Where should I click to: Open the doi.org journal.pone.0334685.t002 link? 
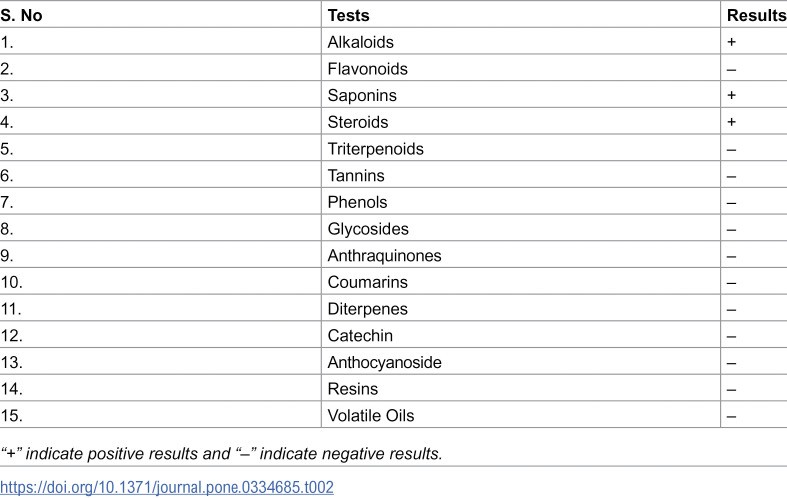pos(167,487)
